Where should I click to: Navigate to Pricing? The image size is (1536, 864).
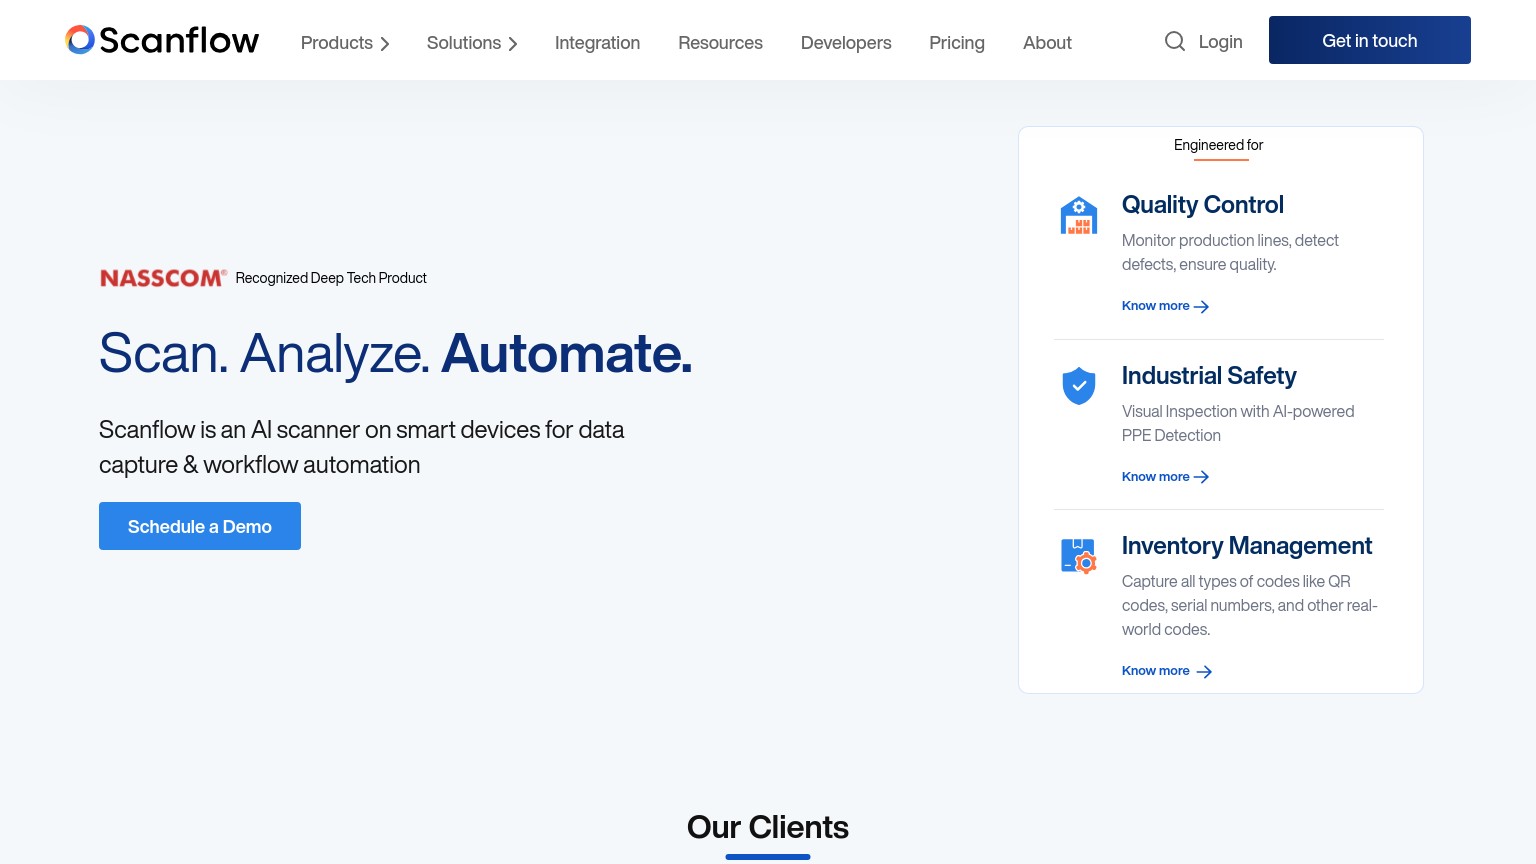click(957, 43)
